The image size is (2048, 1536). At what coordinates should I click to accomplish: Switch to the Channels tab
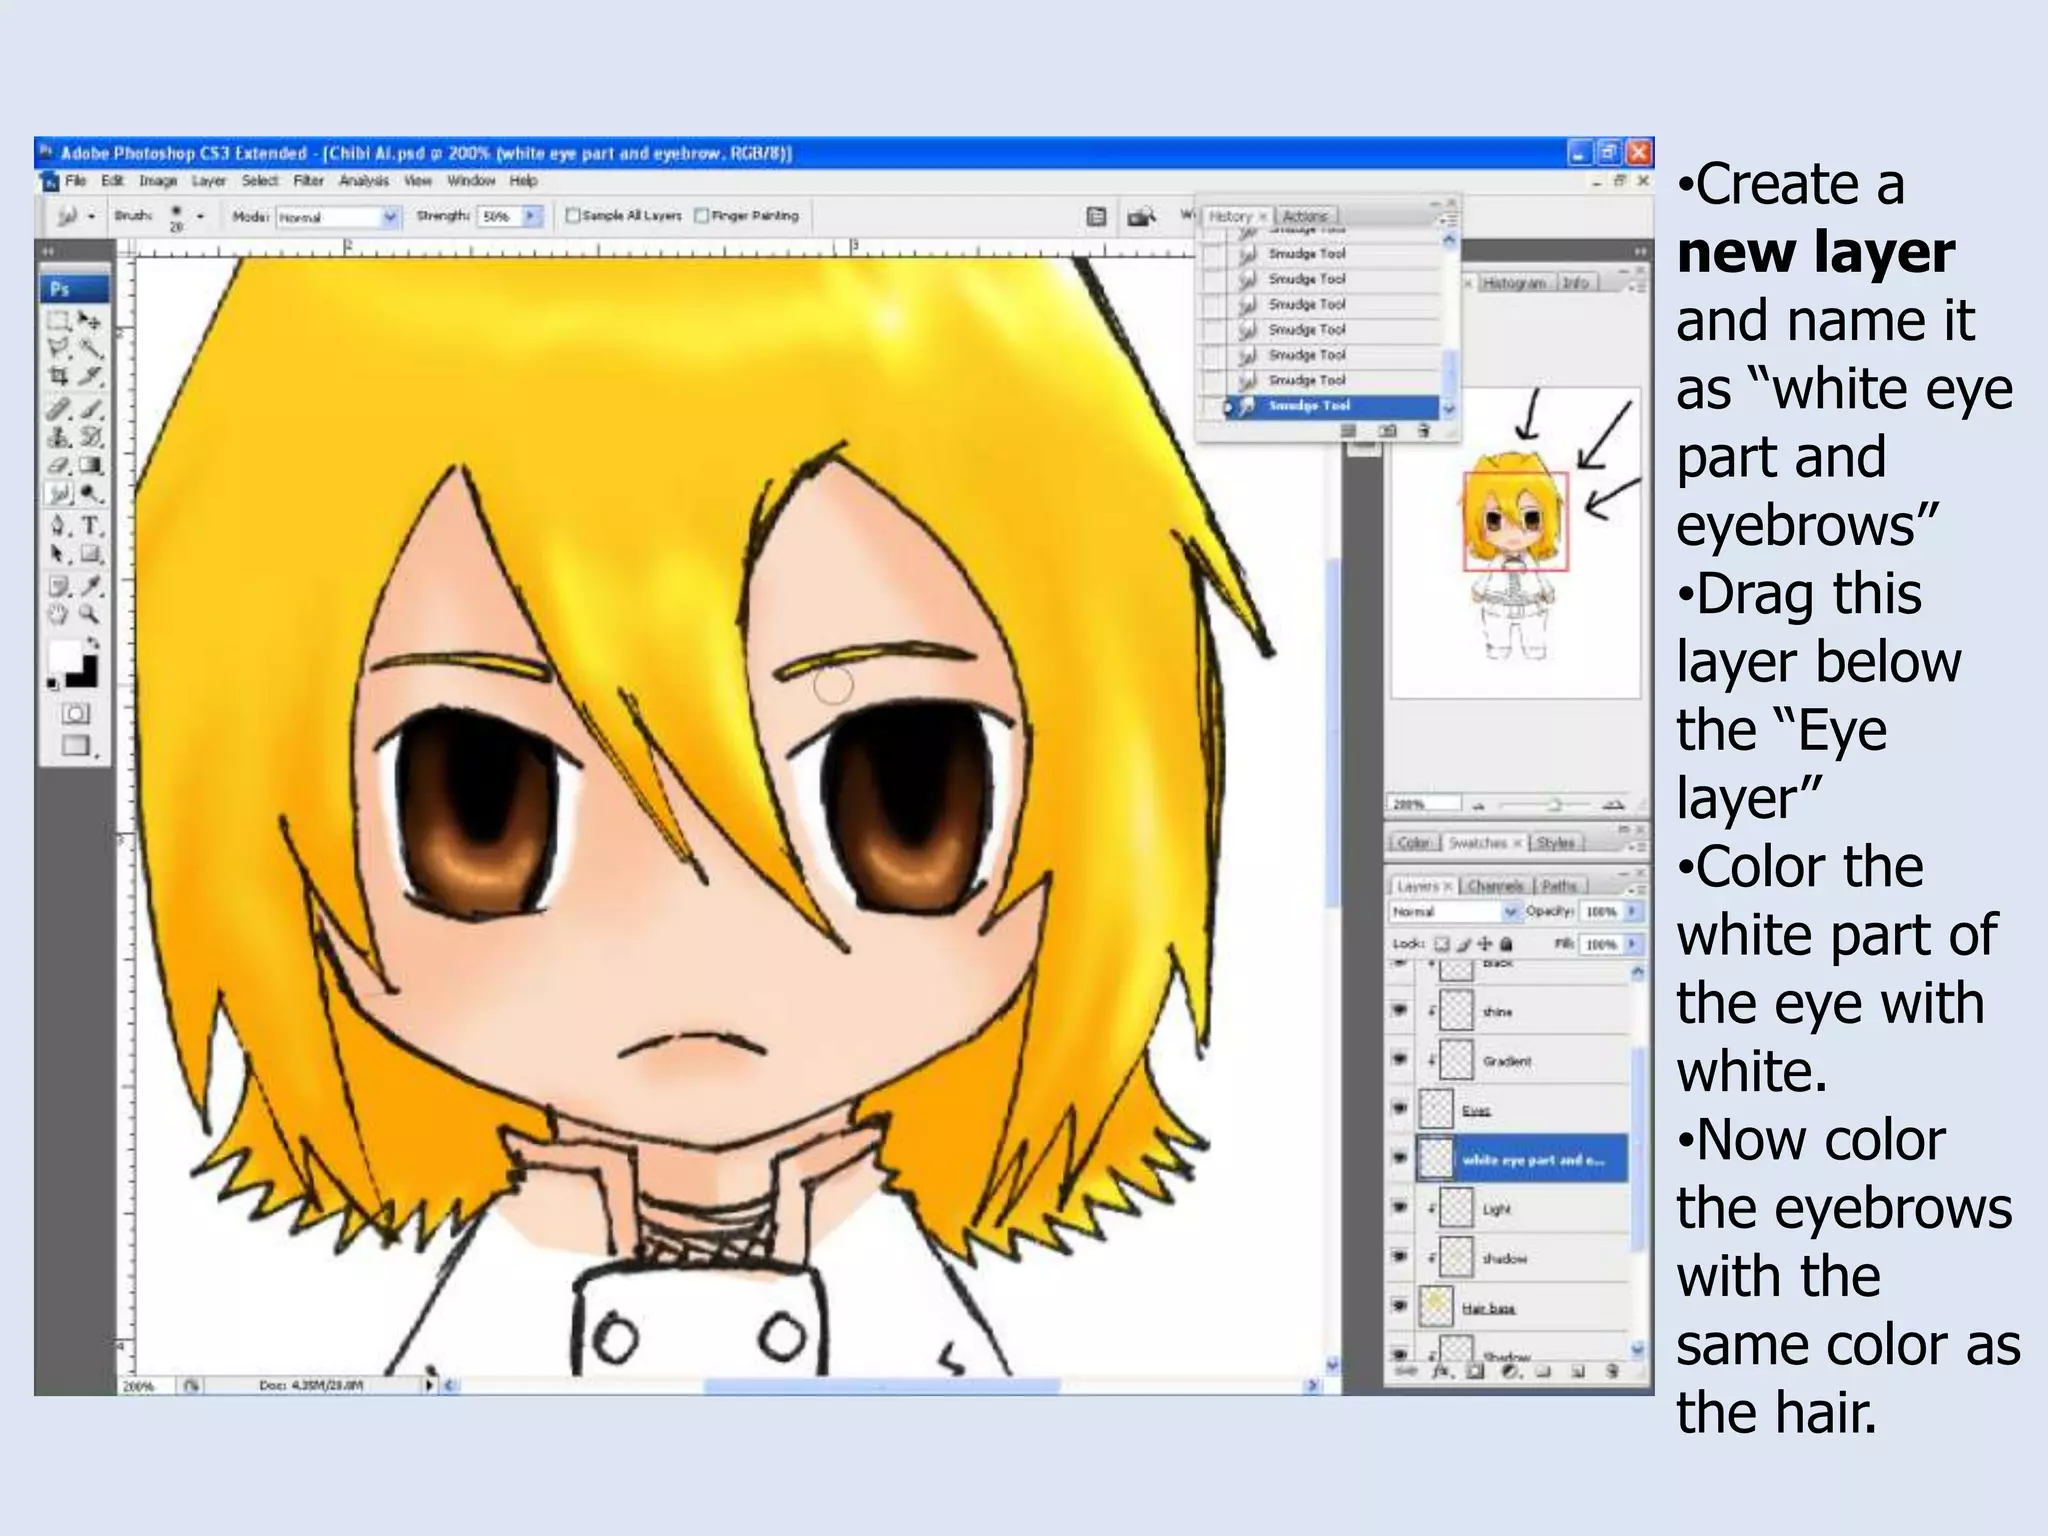coord(1495,886)
